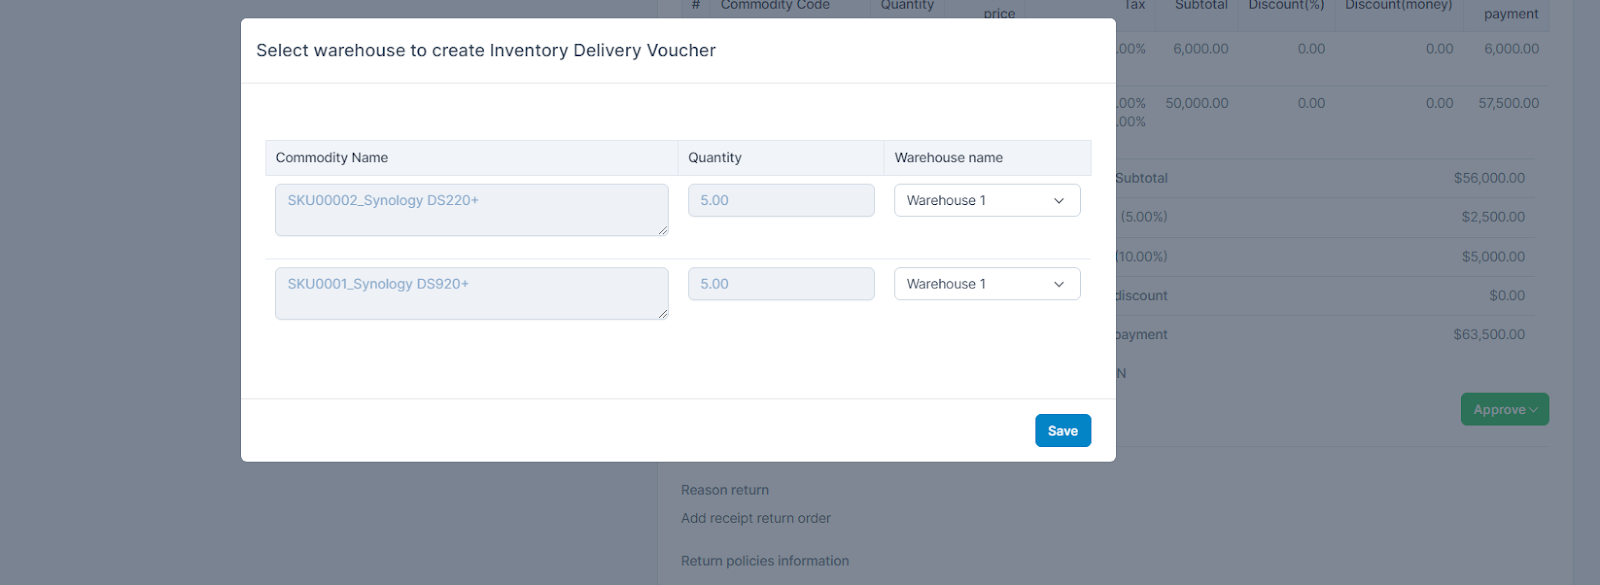Click the resize handle of the DS220+ text area
The image size is (1600, 585).
(x=663, y=231)
